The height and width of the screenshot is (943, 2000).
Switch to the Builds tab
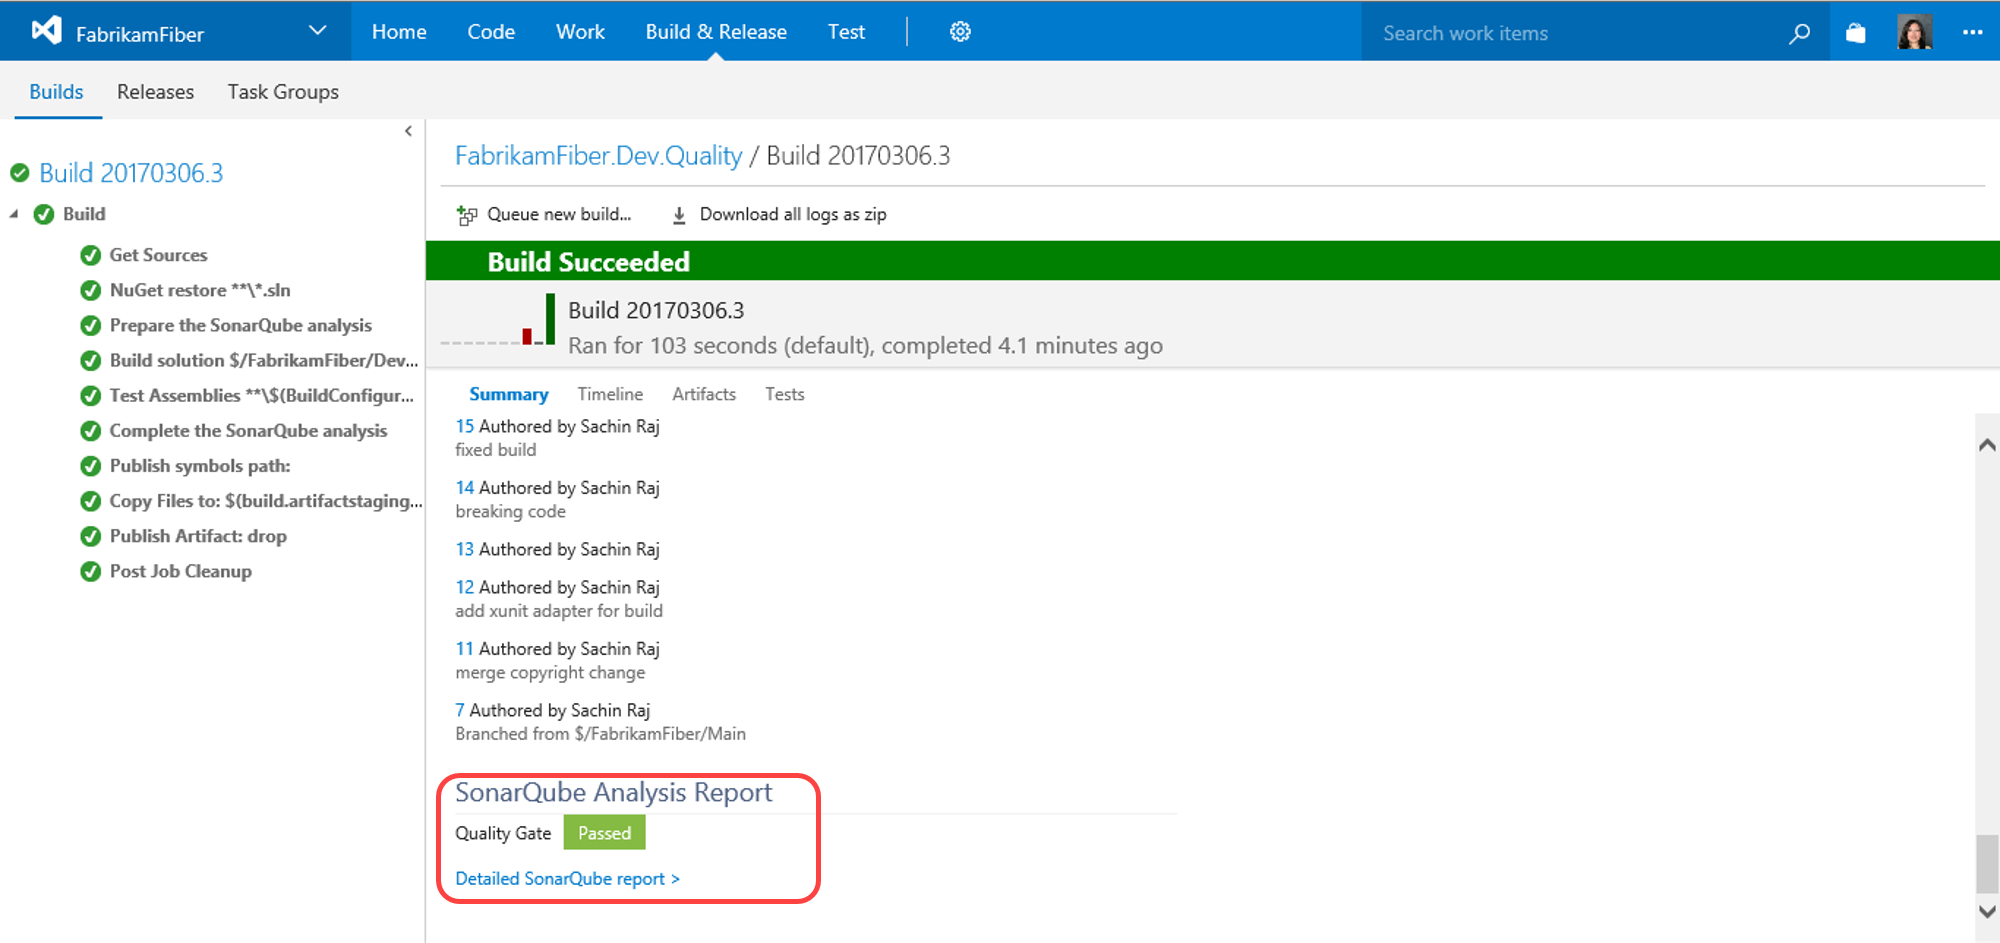click(x=56, y=92)
